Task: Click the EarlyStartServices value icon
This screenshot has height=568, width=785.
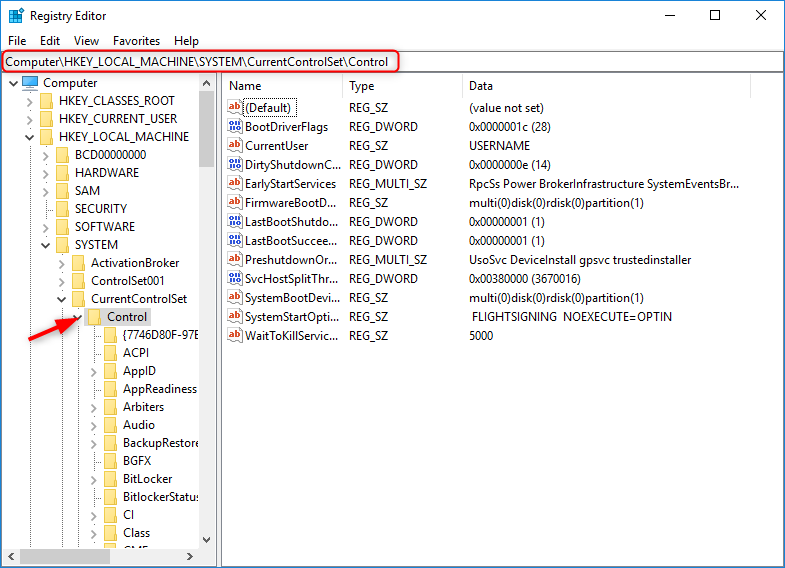Action: (x=235, y=184)
